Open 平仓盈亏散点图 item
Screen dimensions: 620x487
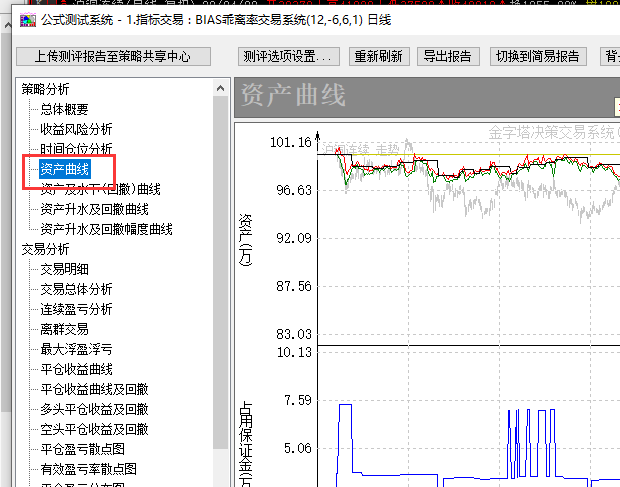point(83,449)
